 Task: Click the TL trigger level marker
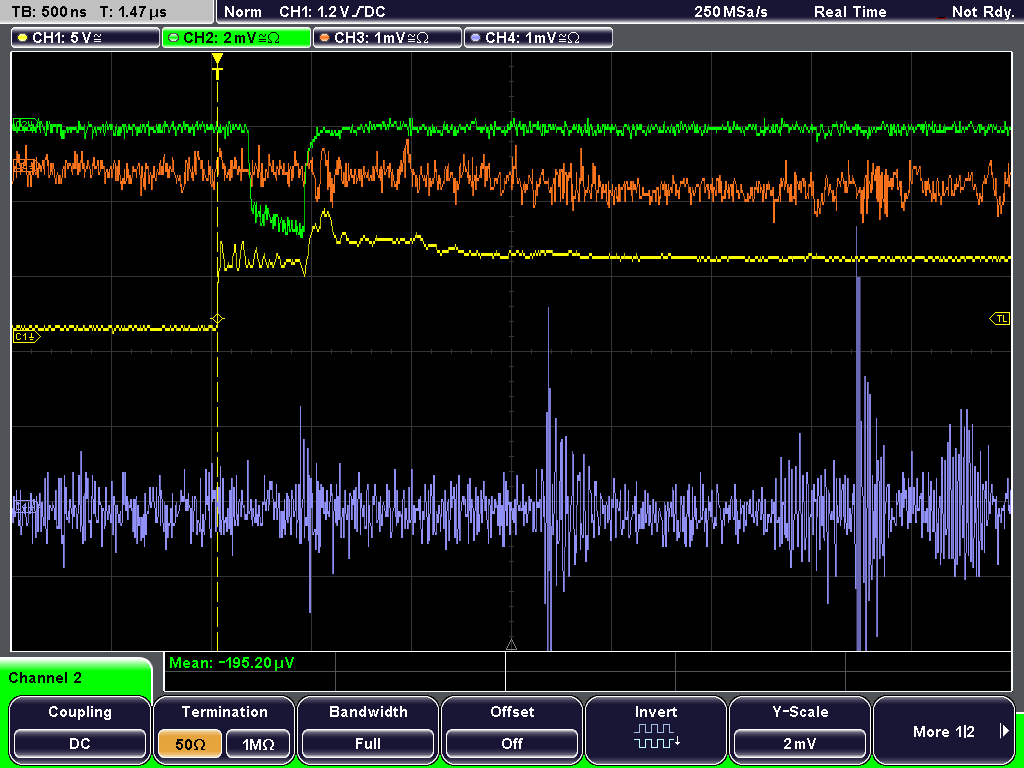tap(1000, 319)
